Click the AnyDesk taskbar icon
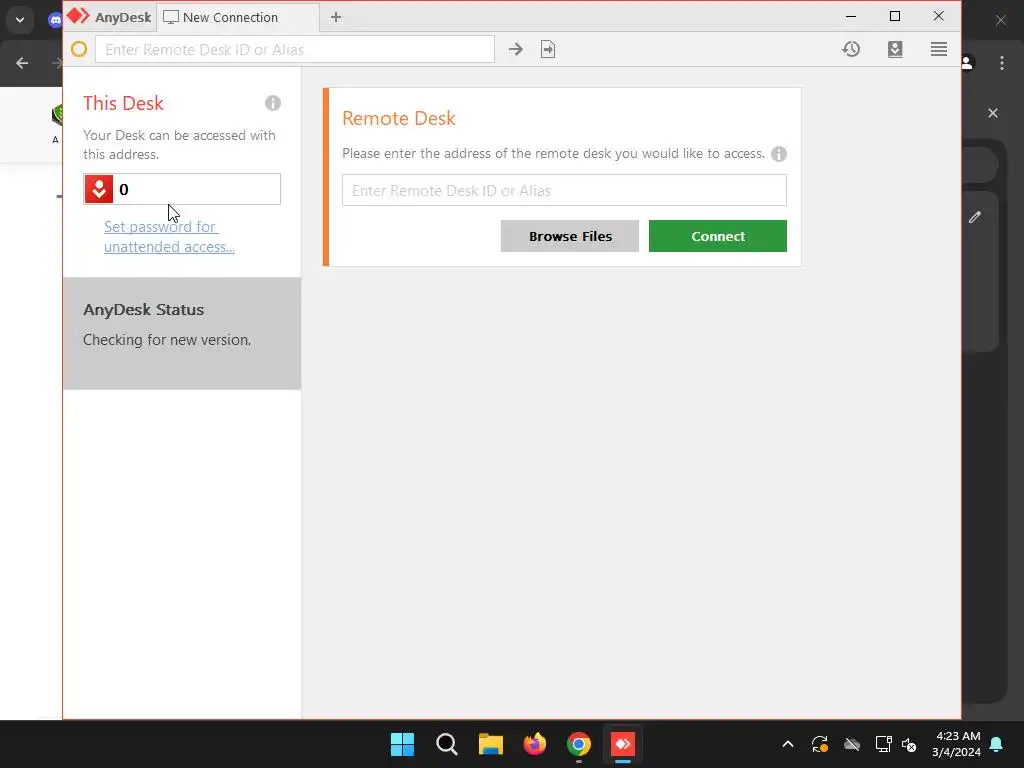The image size is (1024, 768). click(x=622, y=744)
